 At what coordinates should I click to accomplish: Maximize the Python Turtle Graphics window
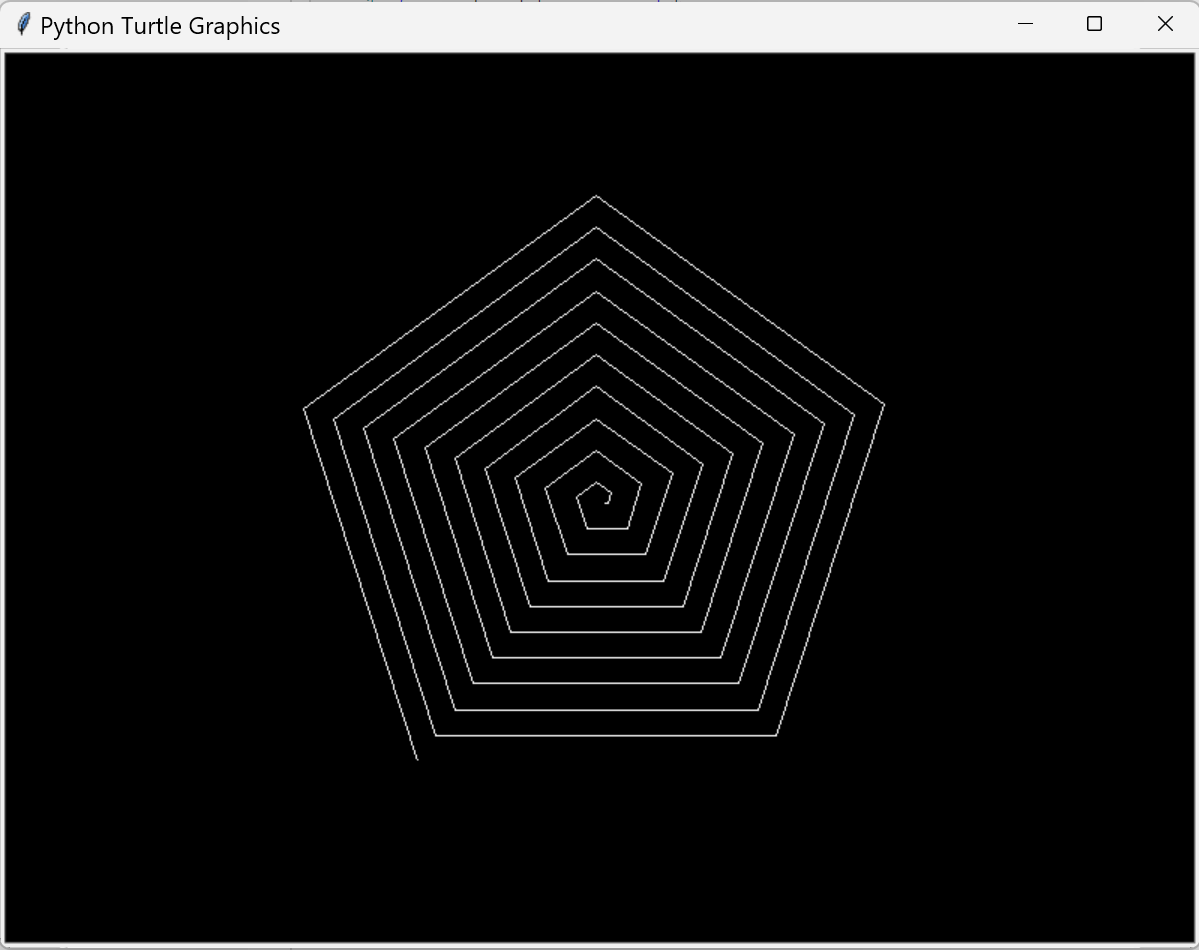[1094, 24]
